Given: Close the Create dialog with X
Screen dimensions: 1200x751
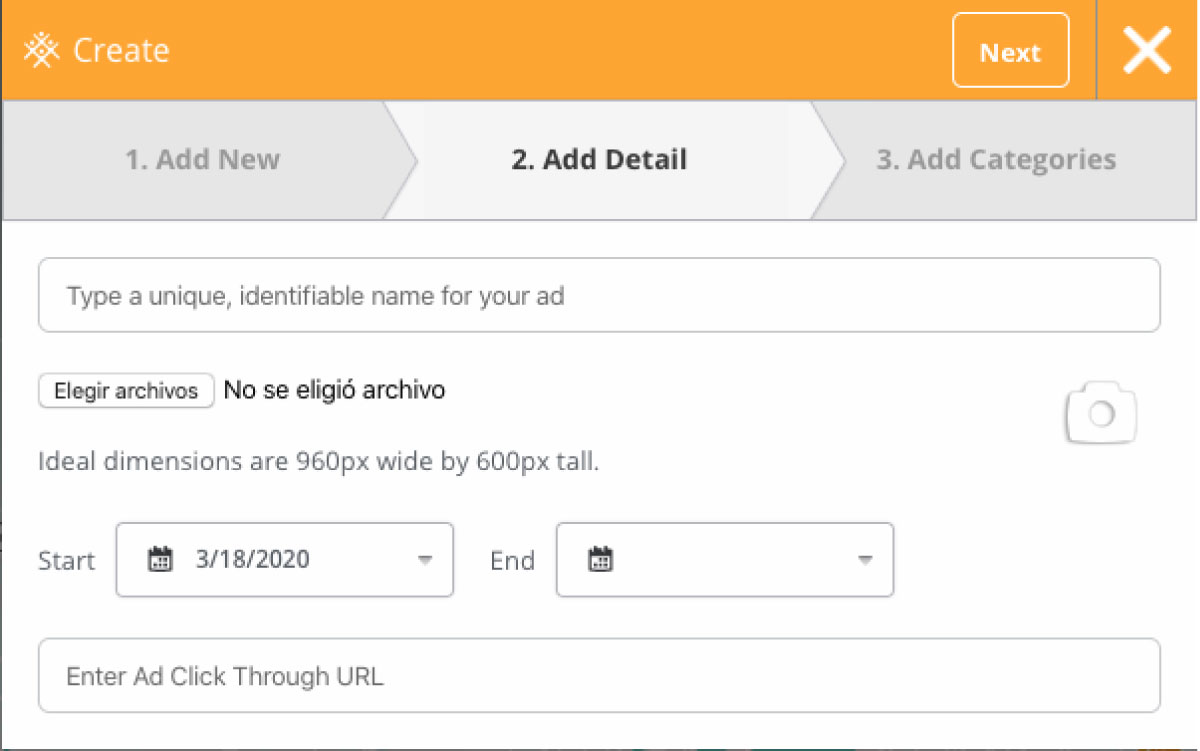Looking at the screenshot, I should [1146, 50].
